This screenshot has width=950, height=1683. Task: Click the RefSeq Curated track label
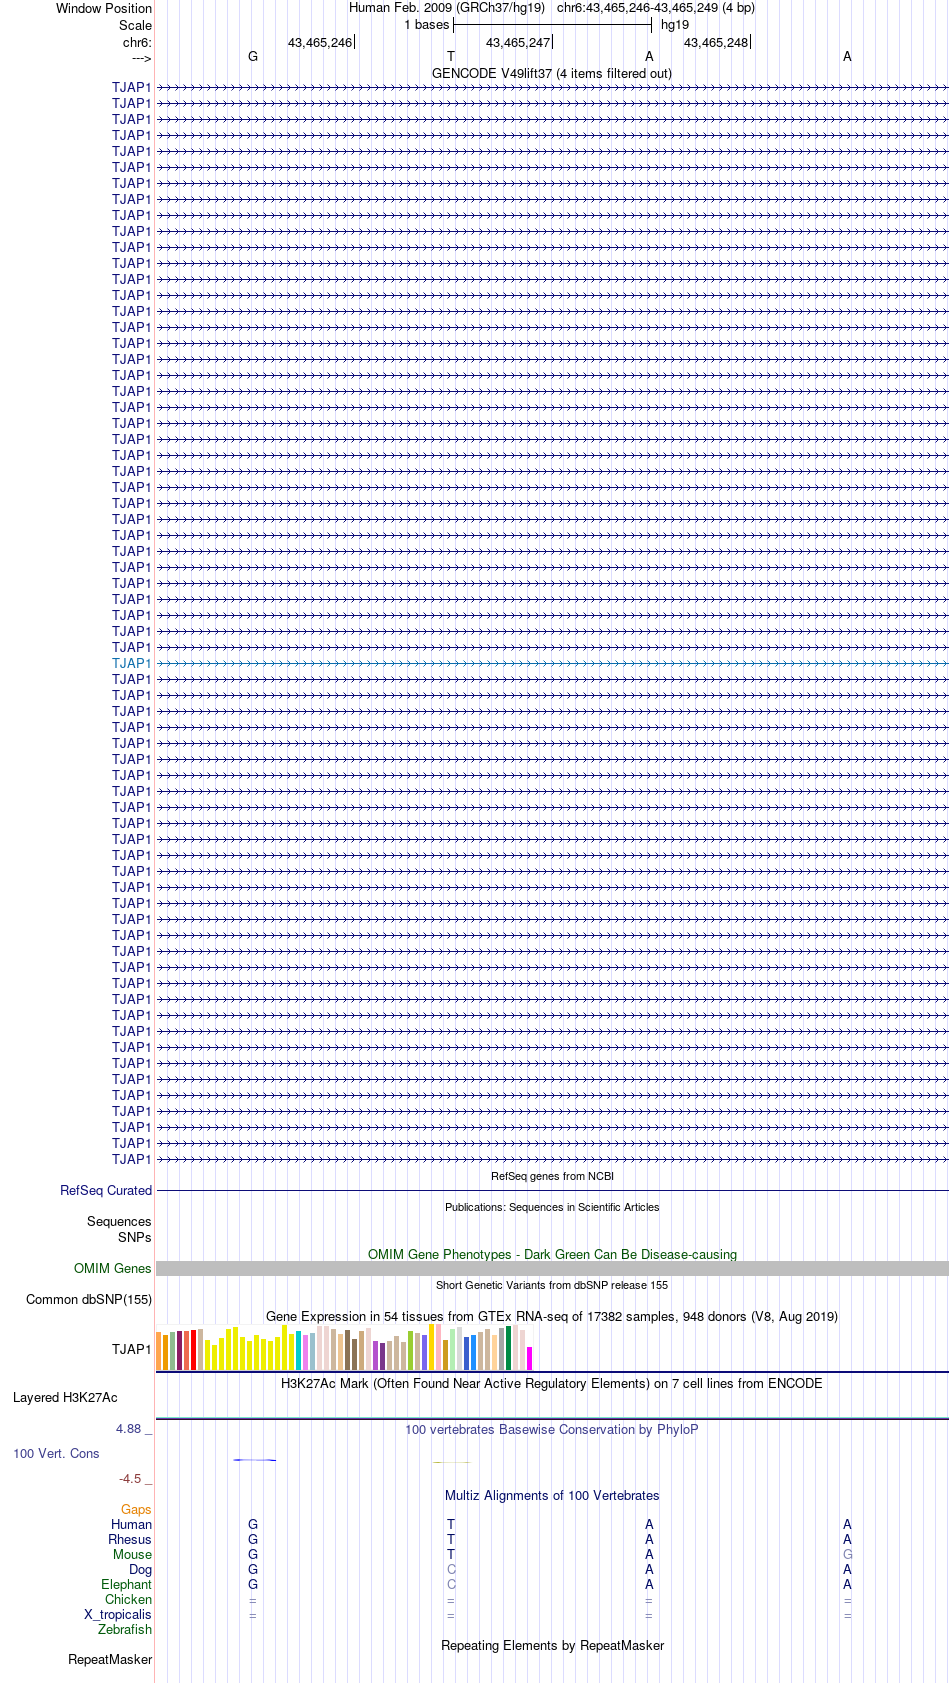coord(106,1190)
